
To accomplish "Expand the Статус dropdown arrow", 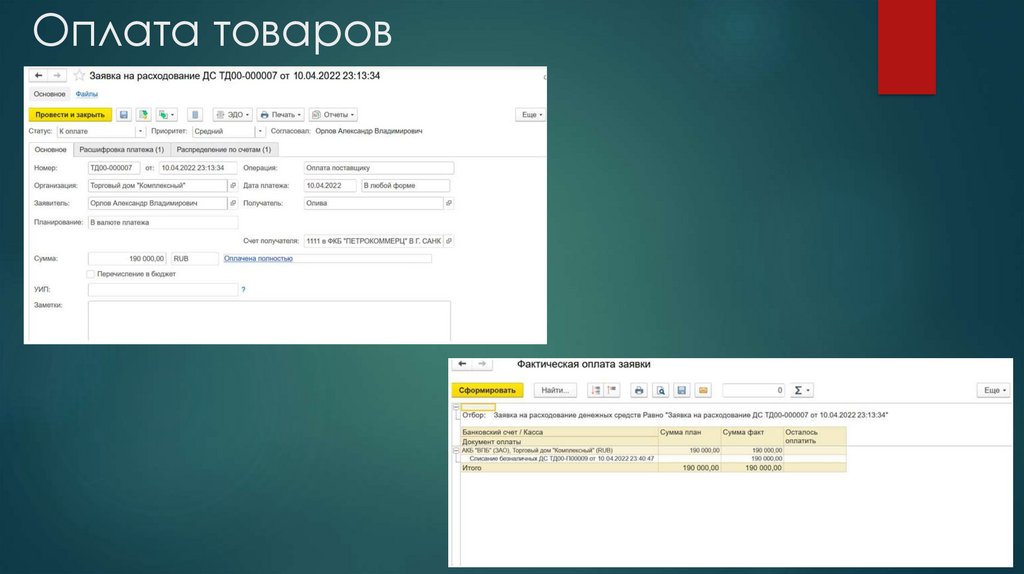I will point(140,131).
